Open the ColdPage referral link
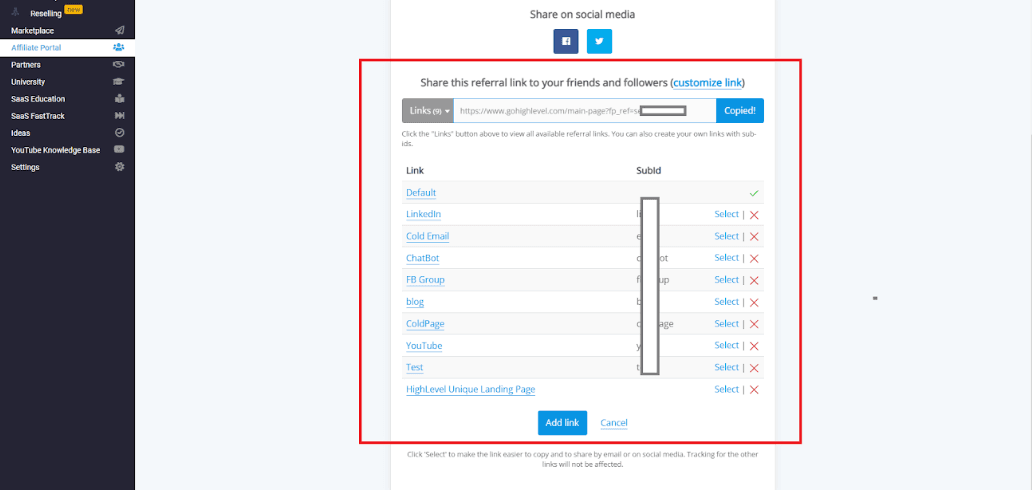The image size is (1032, 490). [x=426, y=324]
